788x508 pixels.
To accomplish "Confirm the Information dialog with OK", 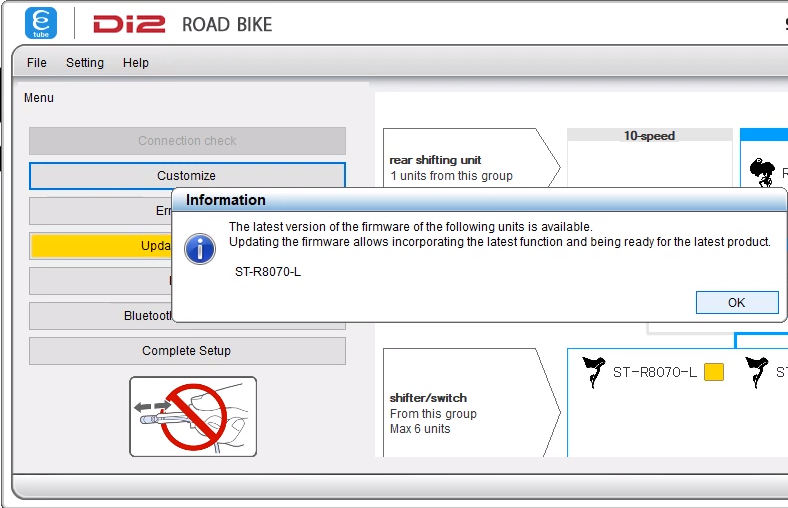I will coord(737,302).
